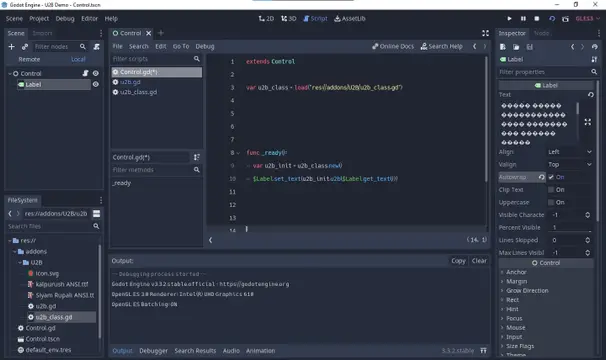Click the Search Help button
The image size is (606, 360).
pos(442,46)
